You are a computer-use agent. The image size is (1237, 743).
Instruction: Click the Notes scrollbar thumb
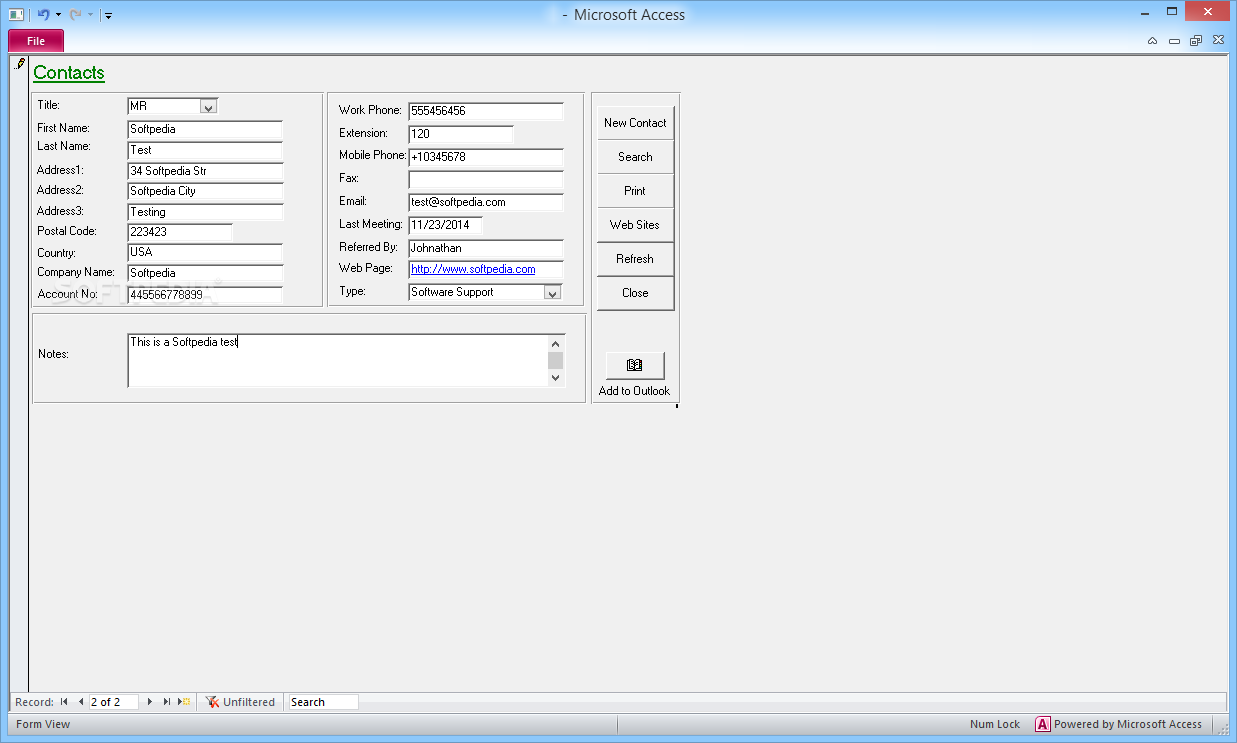point(556,361)
